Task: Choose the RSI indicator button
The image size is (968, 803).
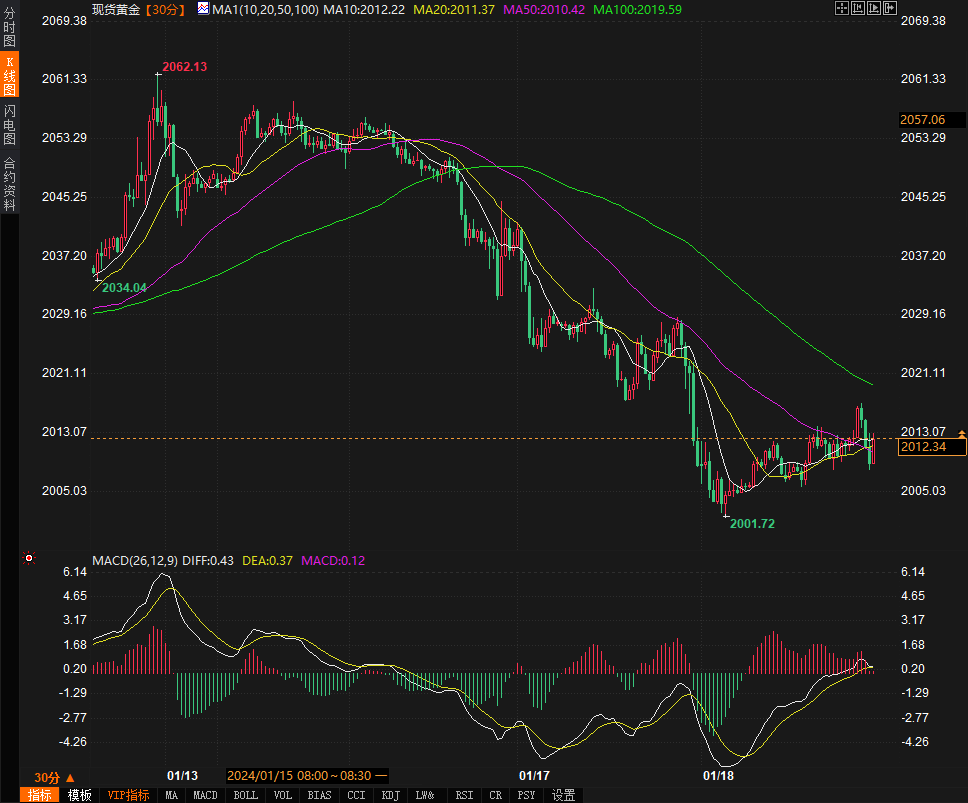Action: (464, 795)
